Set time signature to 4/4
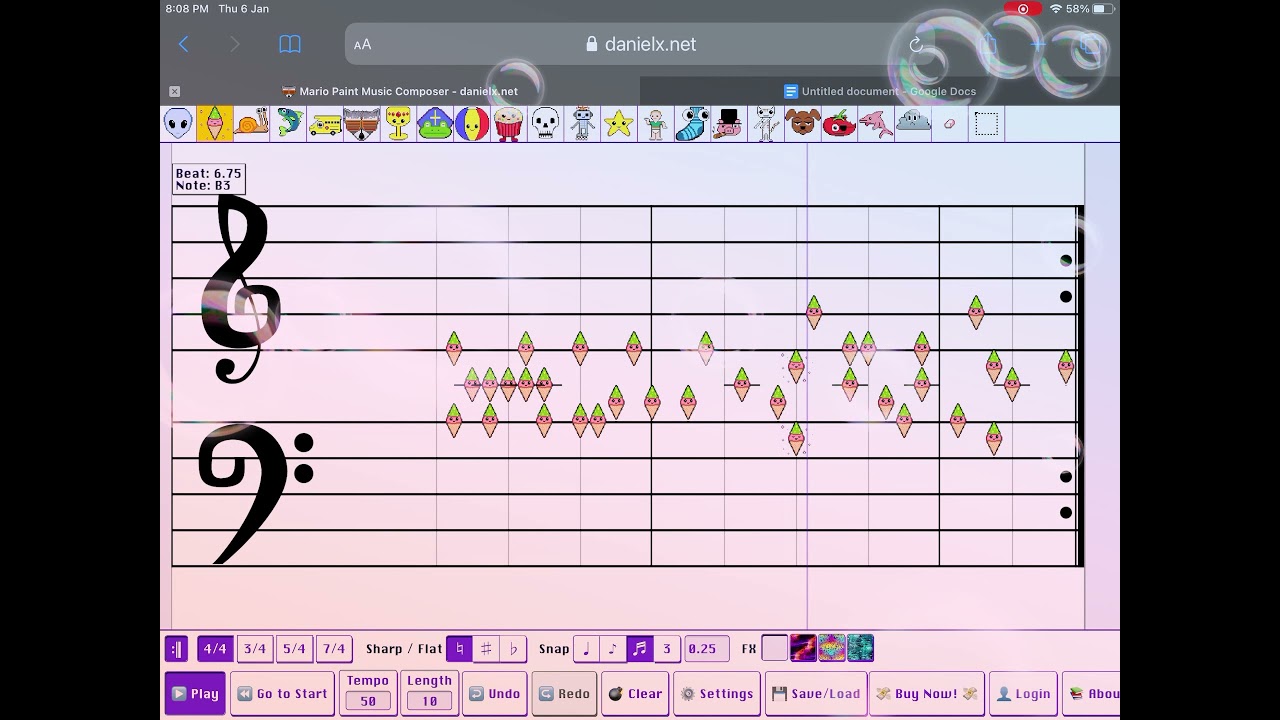Image resolution: width=1280 pixels, height=720 pixels. (x=215, y=649)
